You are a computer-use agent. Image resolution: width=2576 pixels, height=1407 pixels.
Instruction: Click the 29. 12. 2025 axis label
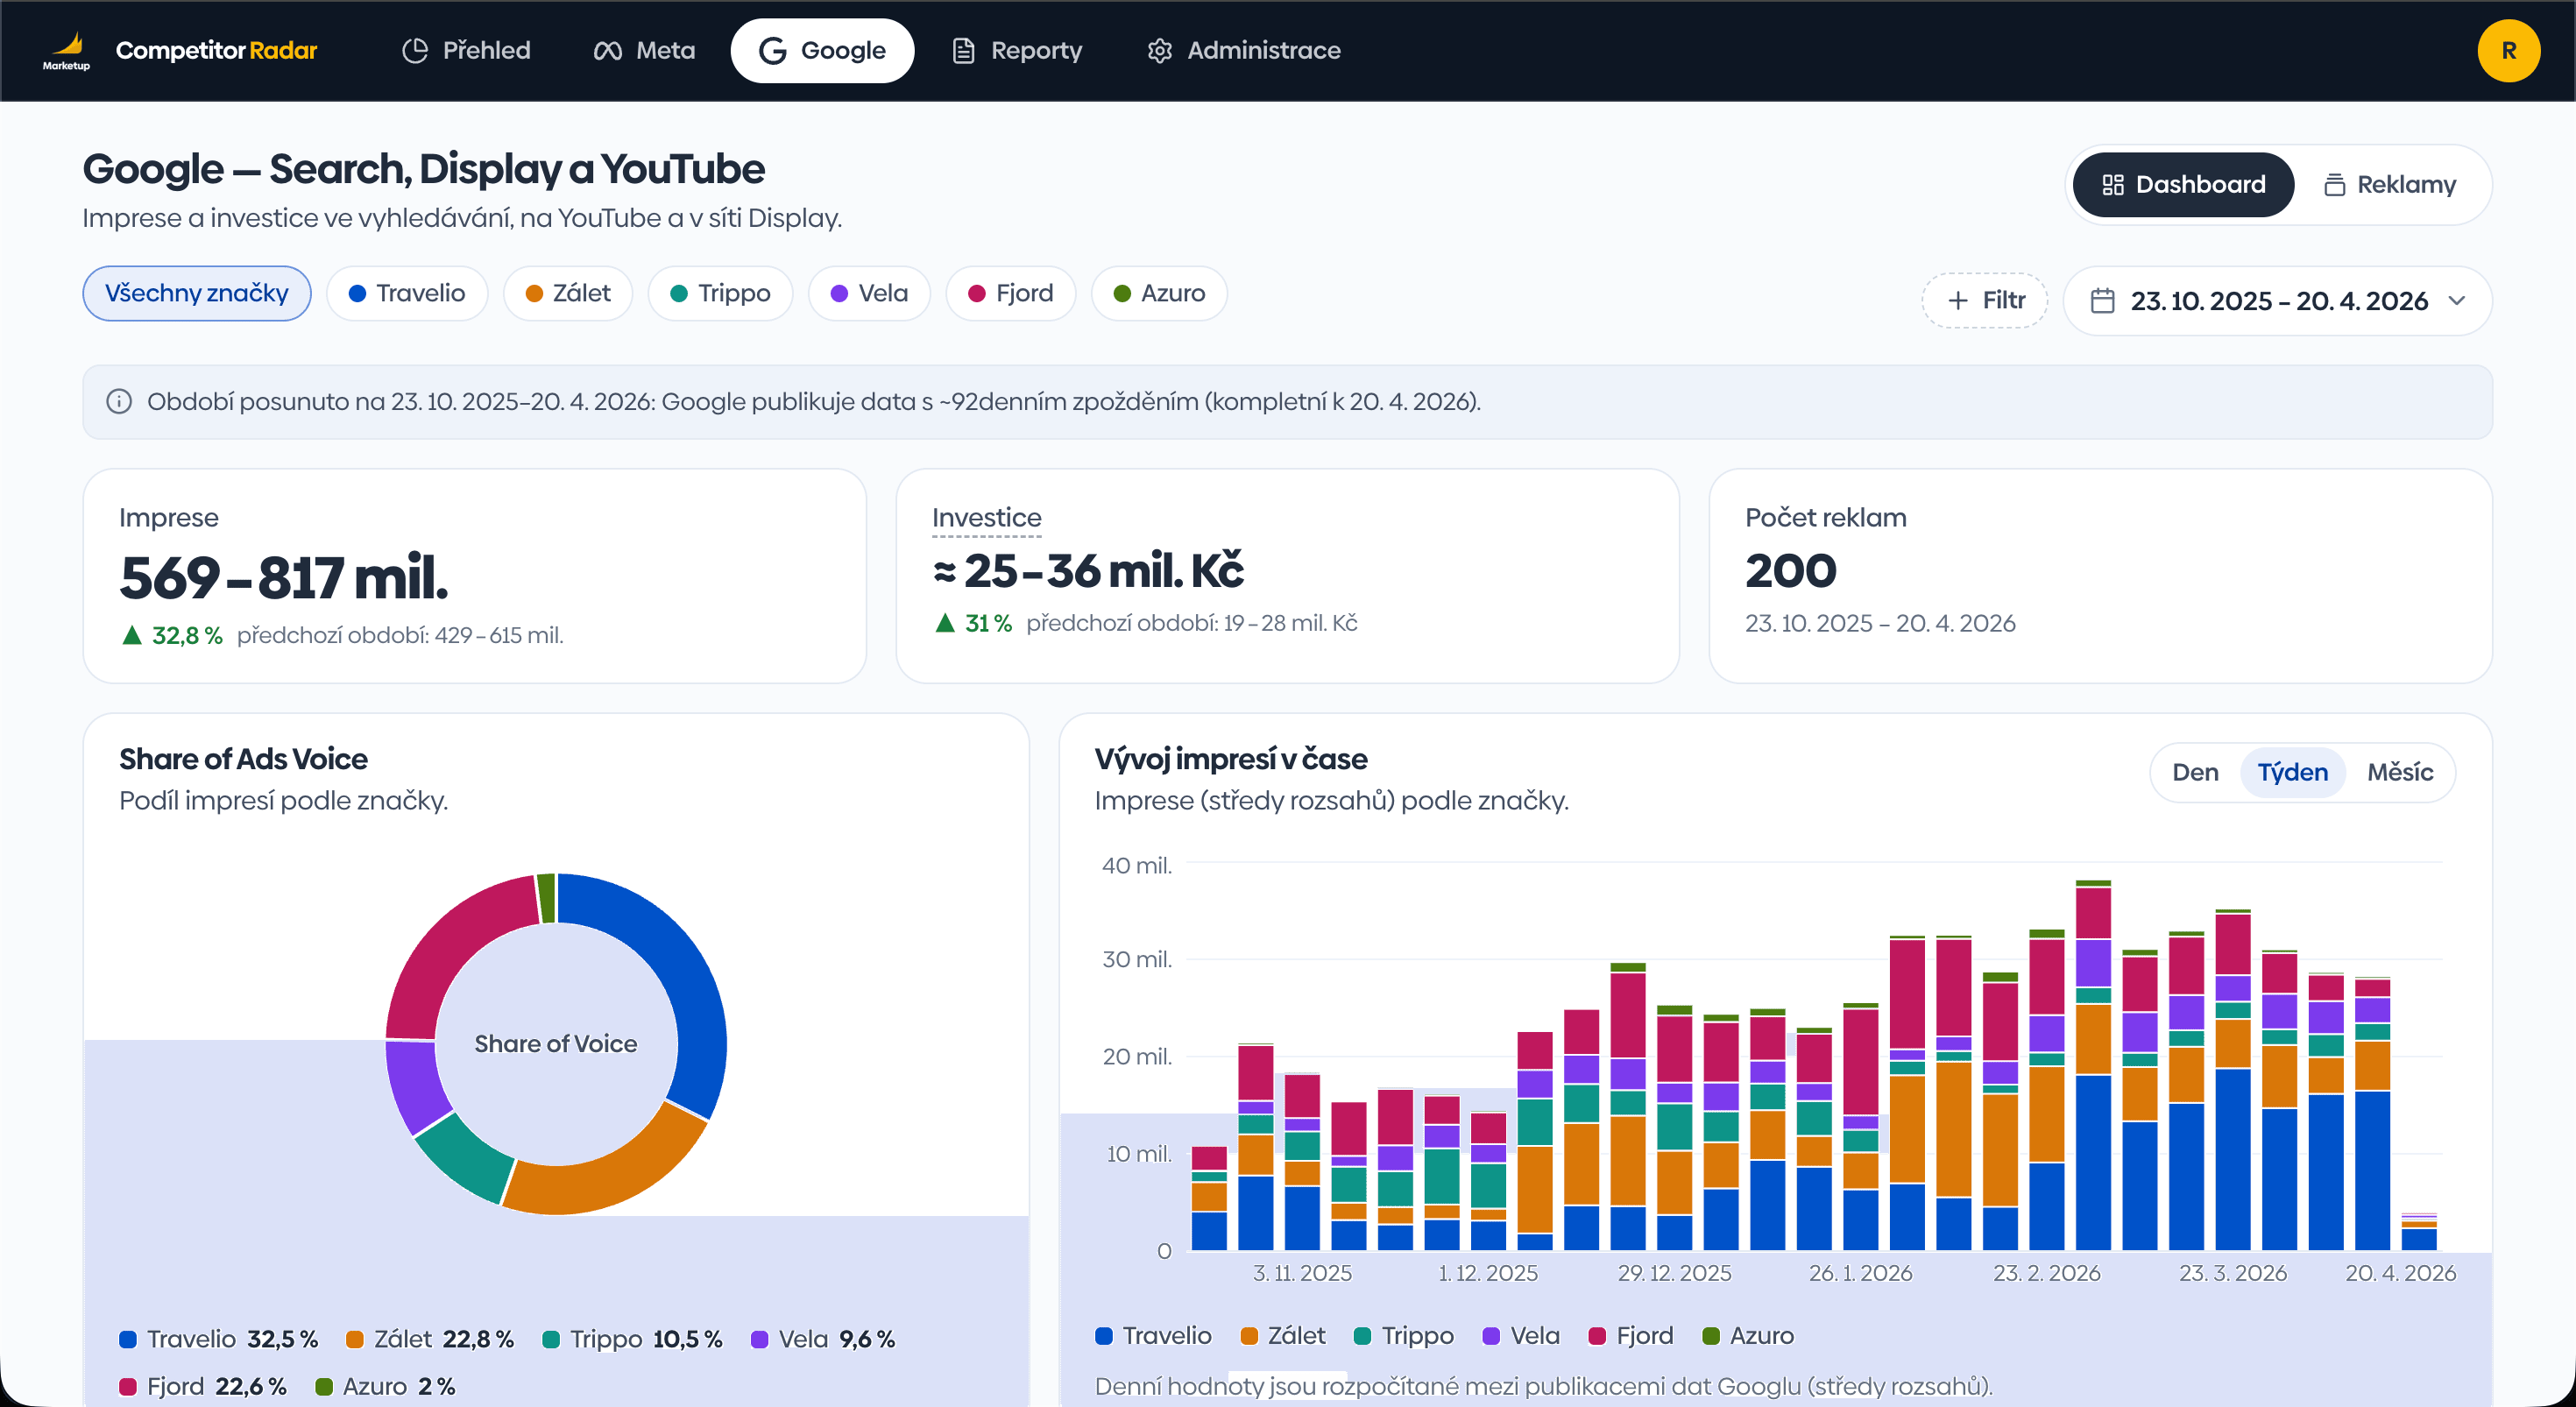point(1674,1273)
